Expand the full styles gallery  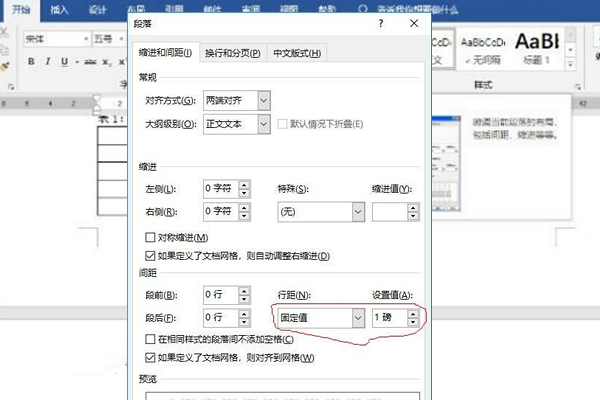point(570,64)
